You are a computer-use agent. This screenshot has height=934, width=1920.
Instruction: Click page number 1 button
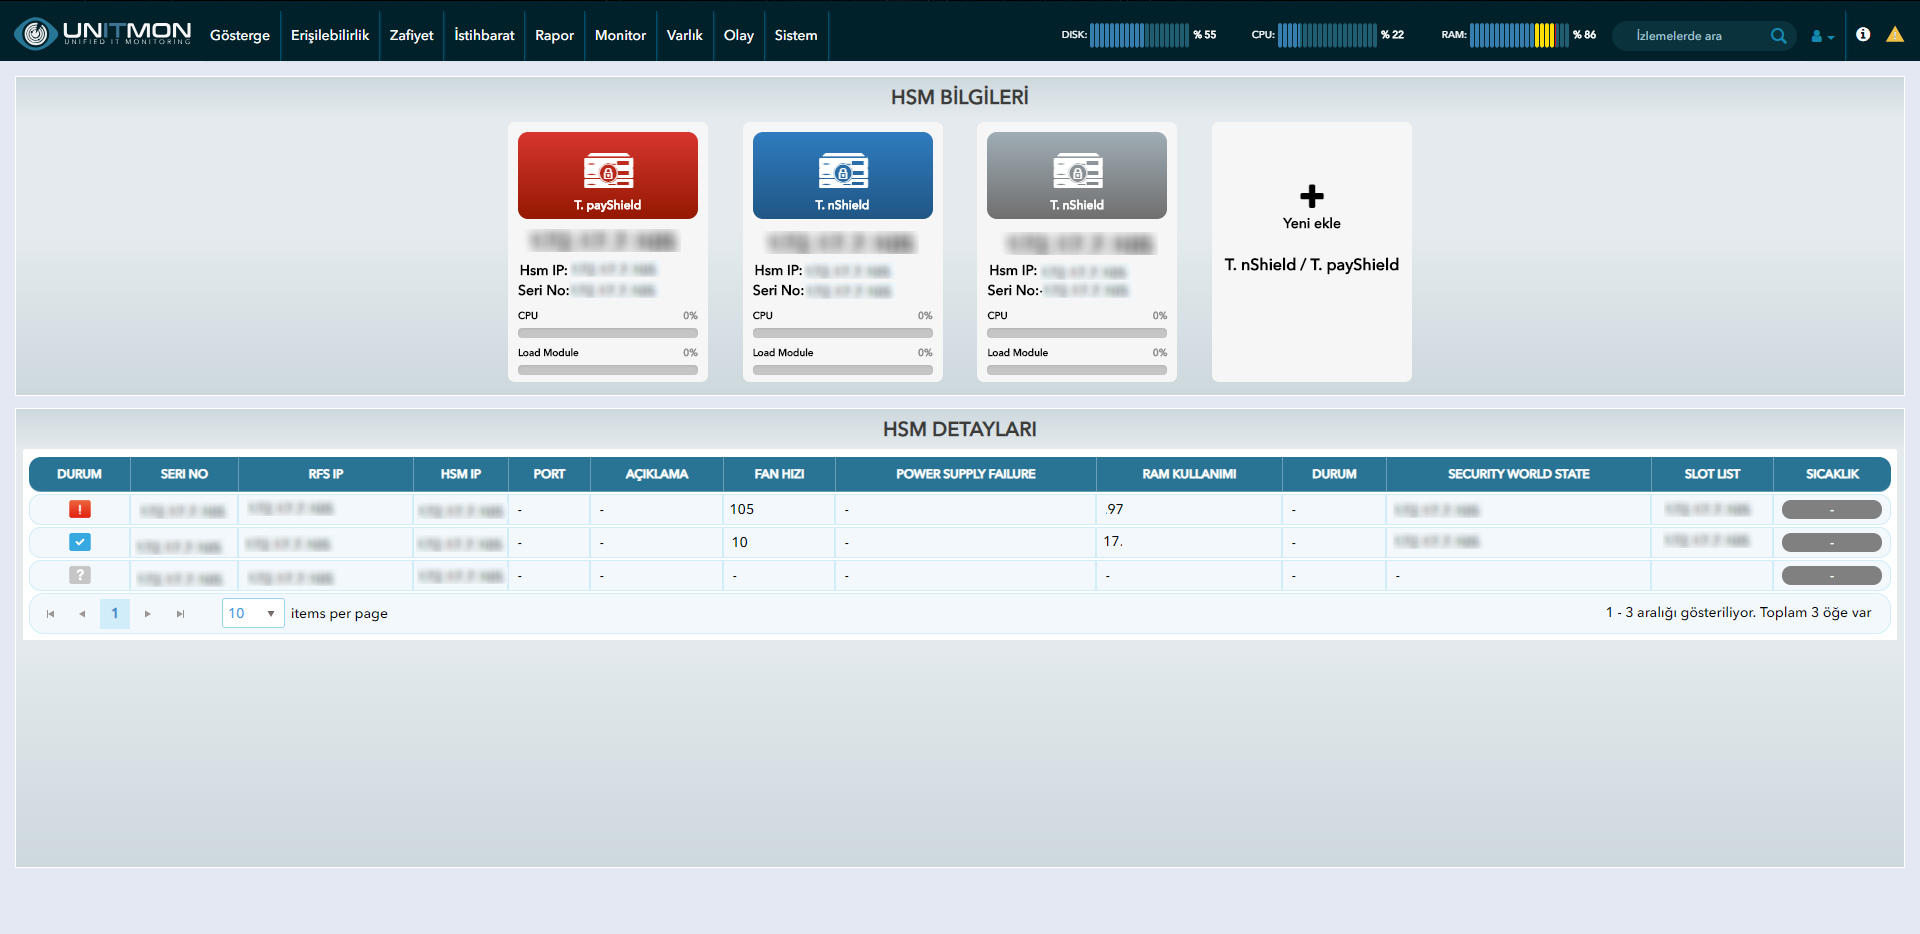[115, 613]
